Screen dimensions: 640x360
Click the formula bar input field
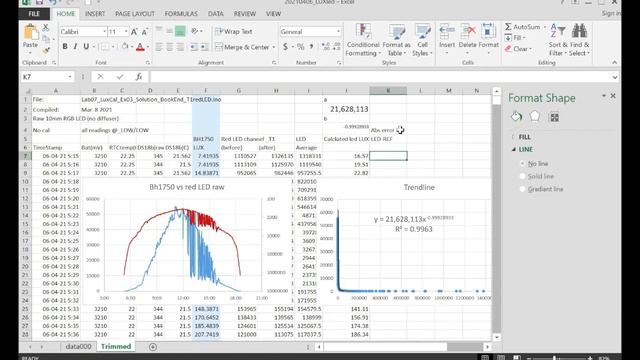point(380,77)
